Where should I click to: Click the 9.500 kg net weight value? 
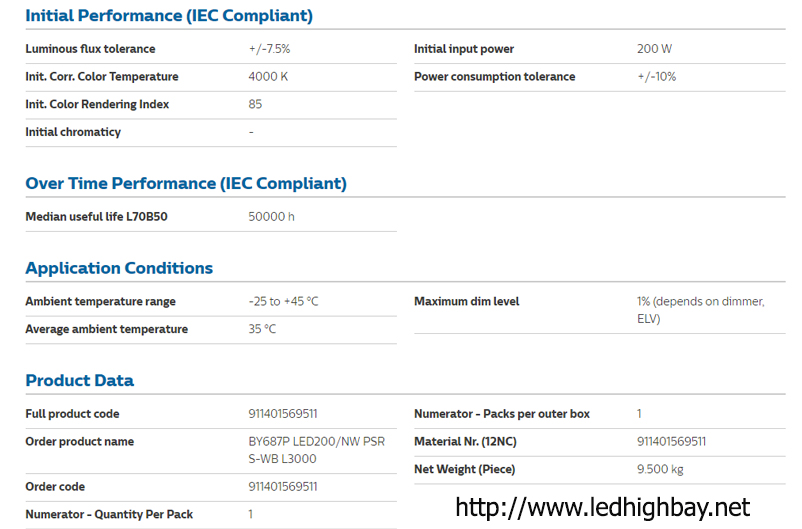pos(660,469)
